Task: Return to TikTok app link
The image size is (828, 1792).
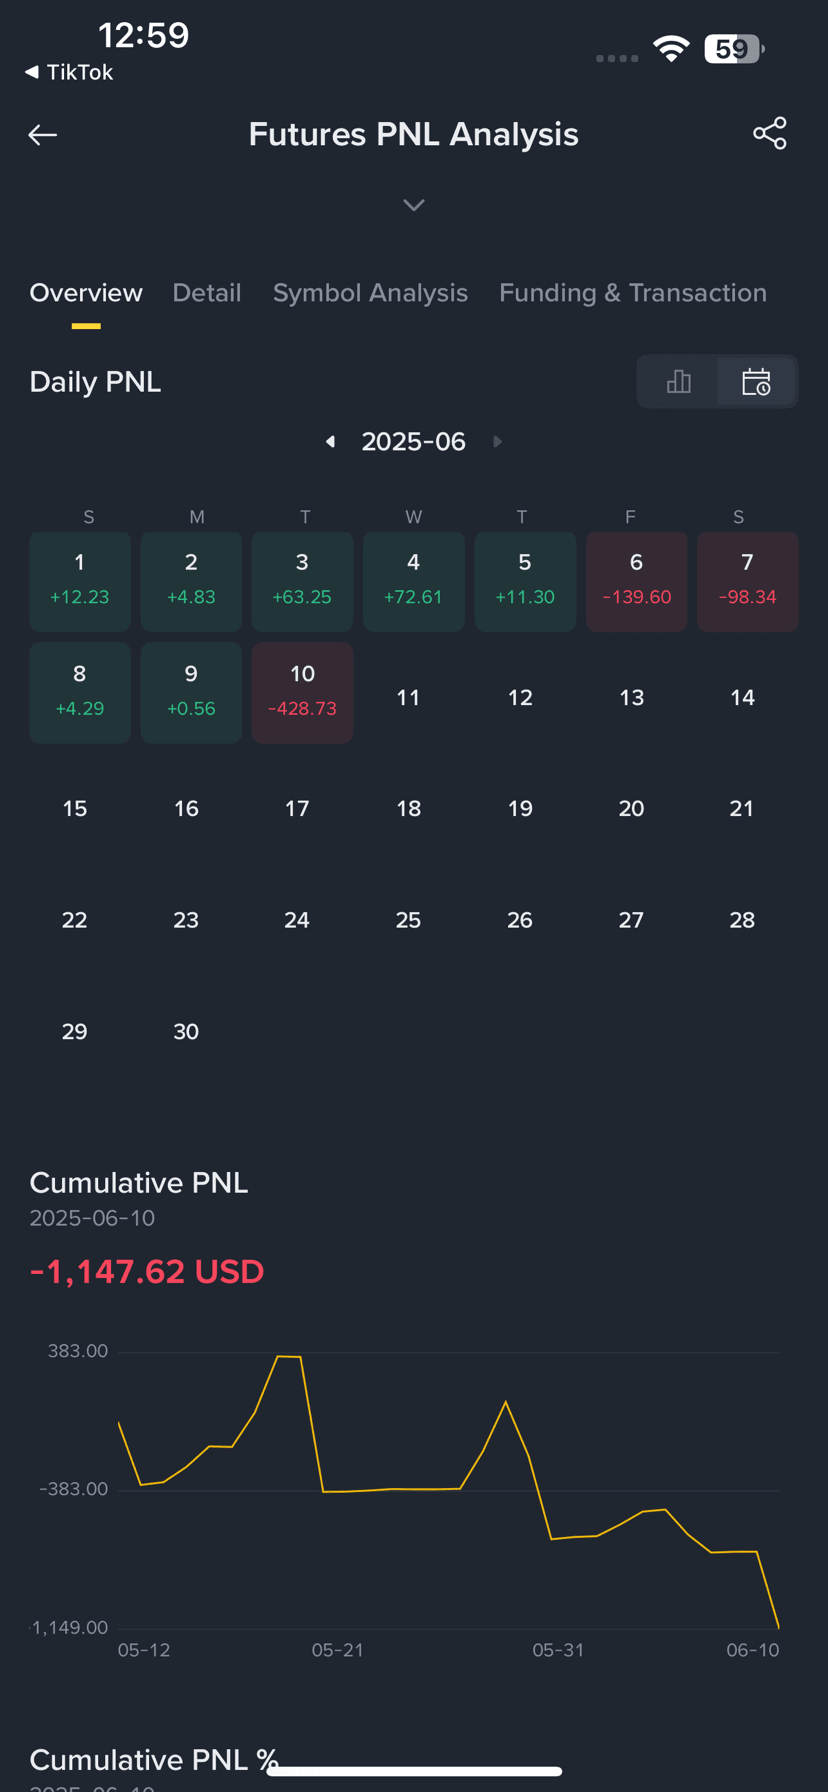Action: (69, 72)
